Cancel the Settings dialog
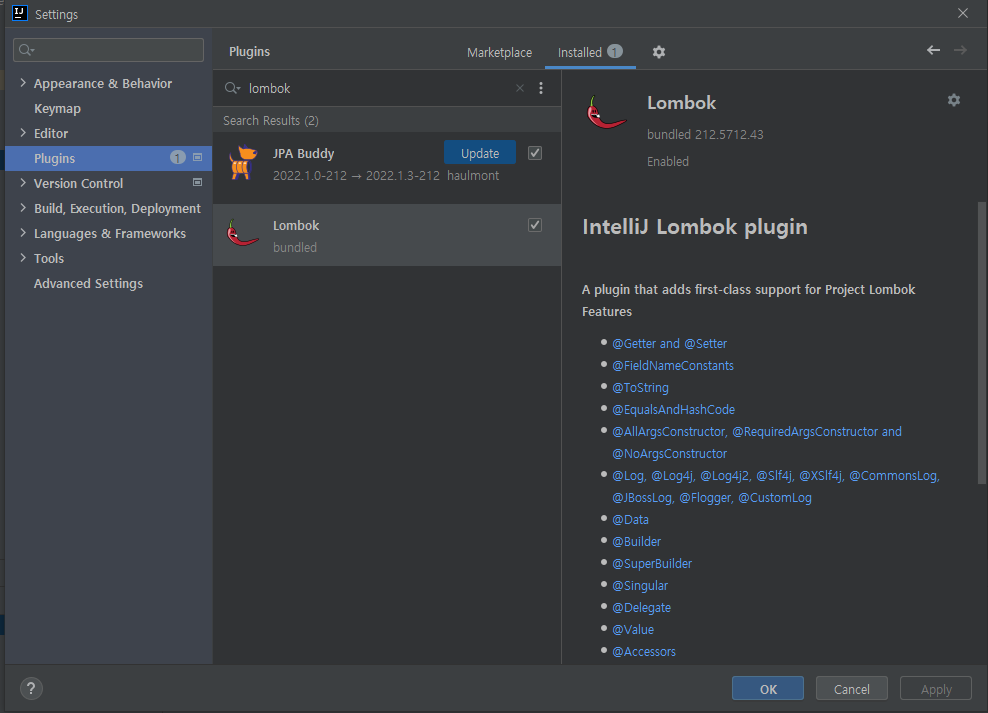This screenshot has width=988, height=713. (x=851, y=688)
